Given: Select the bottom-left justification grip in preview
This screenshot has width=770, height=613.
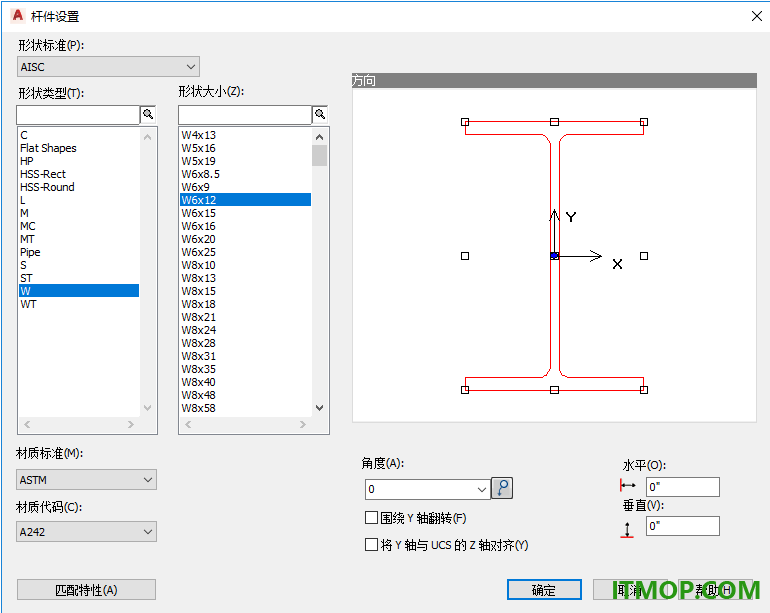Looking at the screenshot, I should (x=465, y=390).
